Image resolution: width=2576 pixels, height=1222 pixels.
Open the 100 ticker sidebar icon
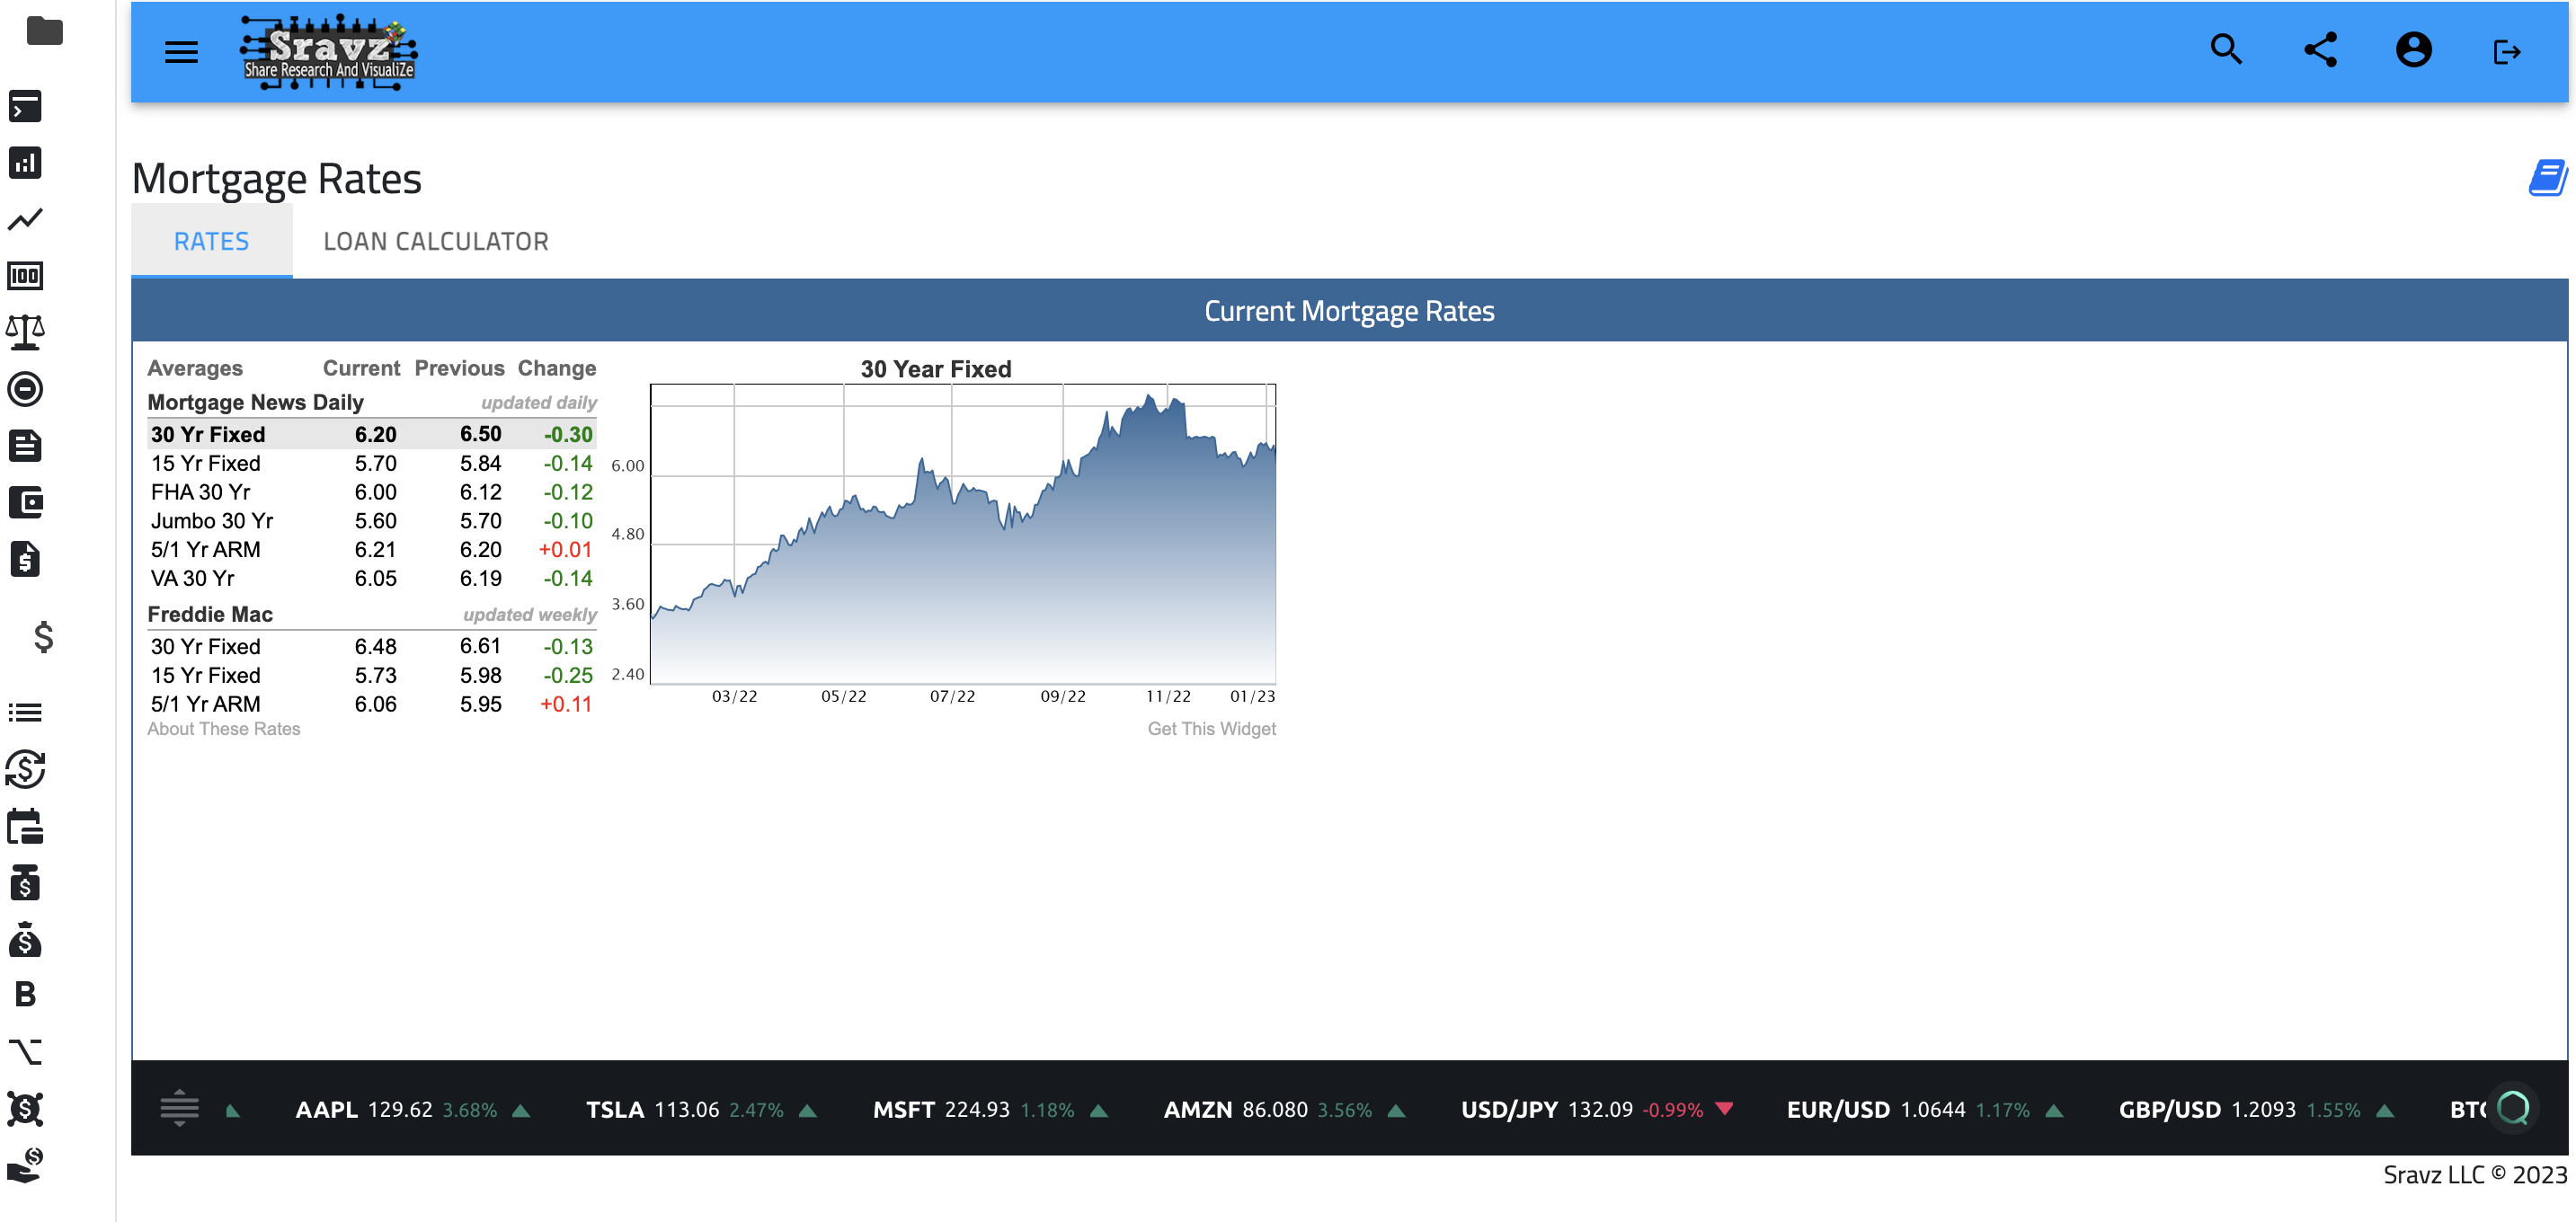tap(25, 276)
